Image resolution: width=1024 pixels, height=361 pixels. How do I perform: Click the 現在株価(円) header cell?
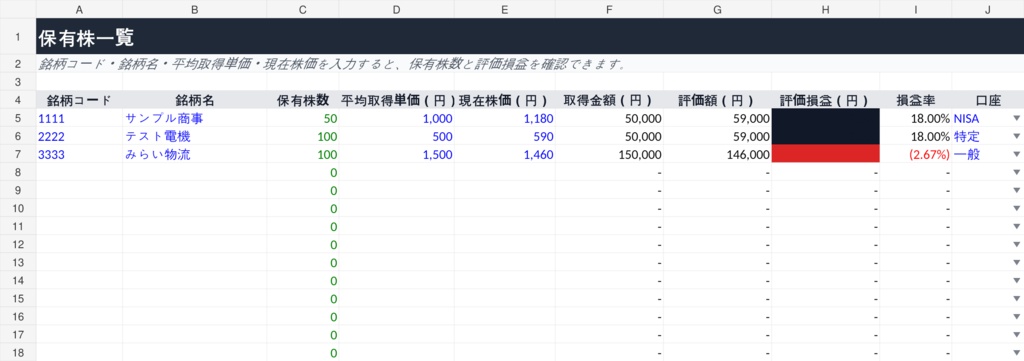click(505, 100)
